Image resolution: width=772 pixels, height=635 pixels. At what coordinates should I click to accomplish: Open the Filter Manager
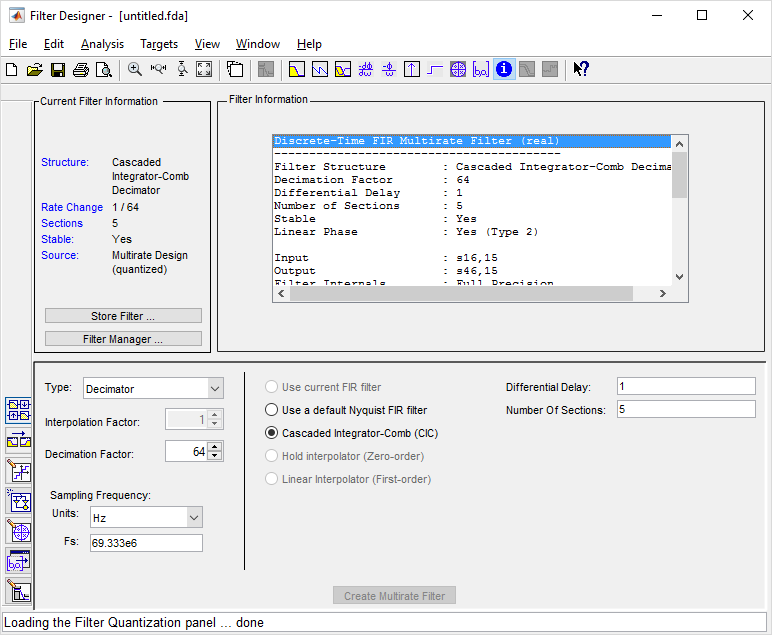click(x=123, y=339)
